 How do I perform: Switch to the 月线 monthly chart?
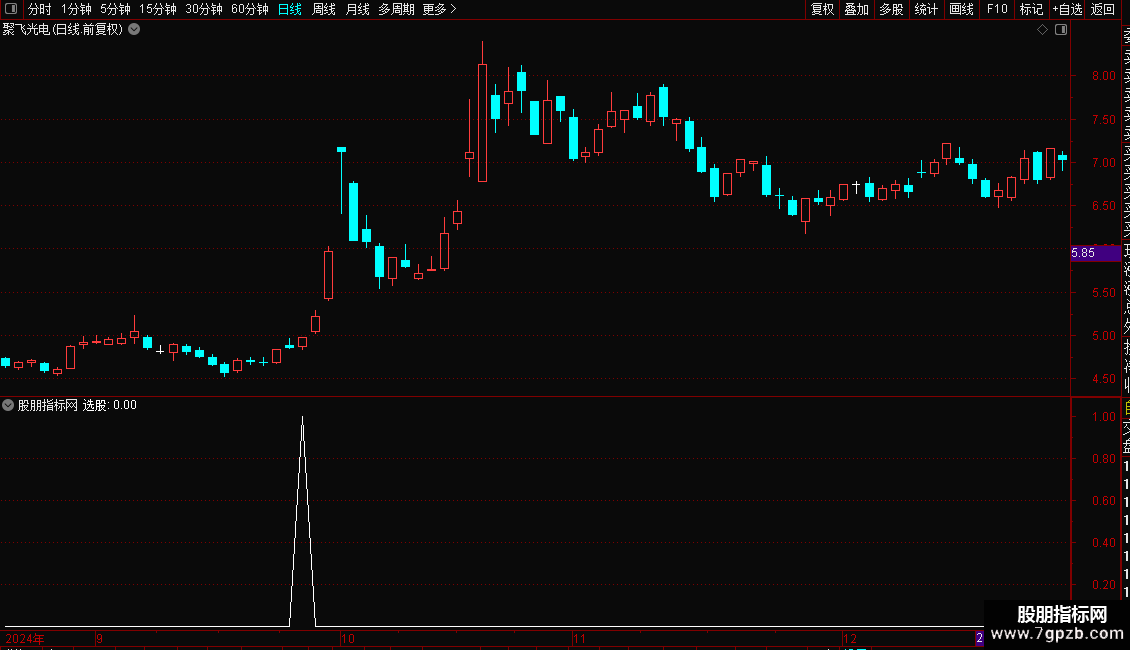coord(357,9)
